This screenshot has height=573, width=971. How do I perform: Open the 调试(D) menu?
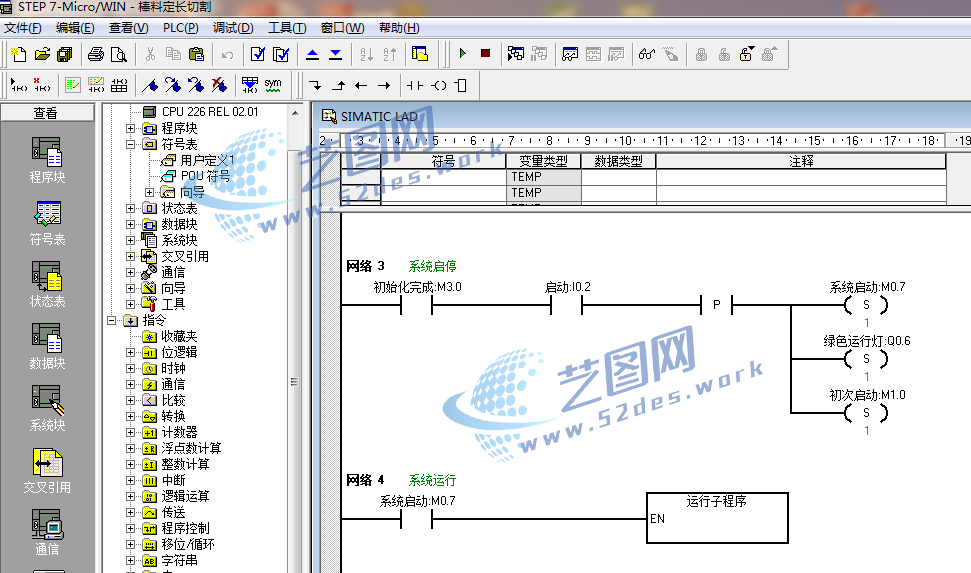click(x=233, y=28)
